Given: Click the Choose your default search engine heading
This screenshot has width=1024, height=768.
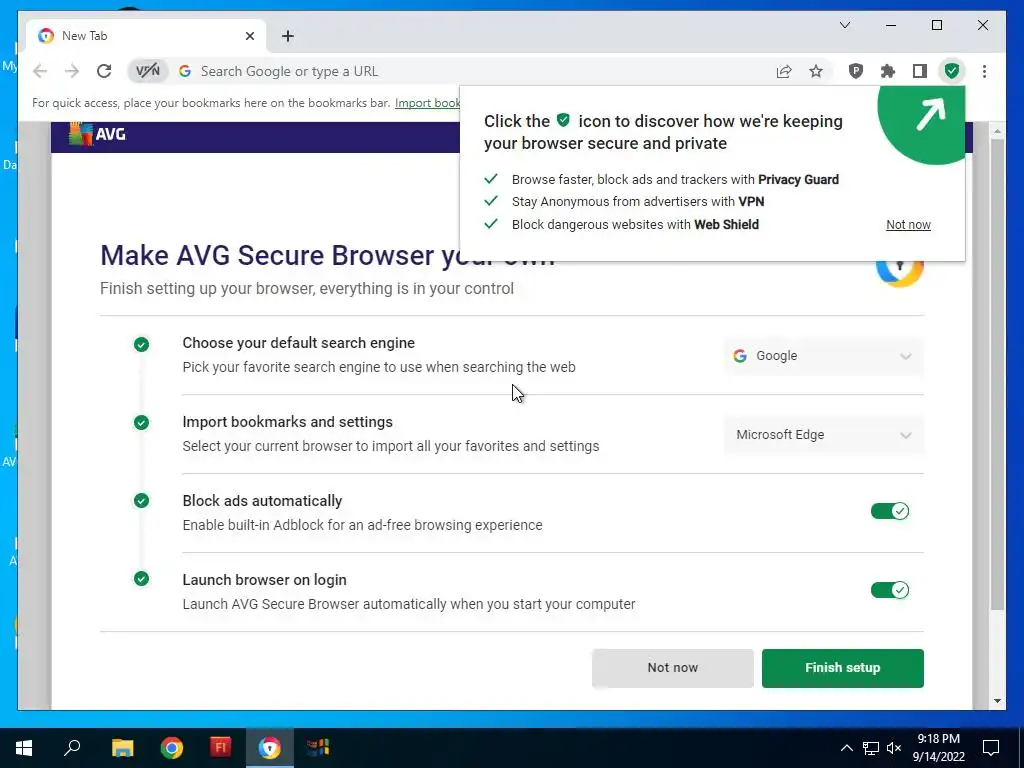Looking at the screenshot, I should coord(298,343).
